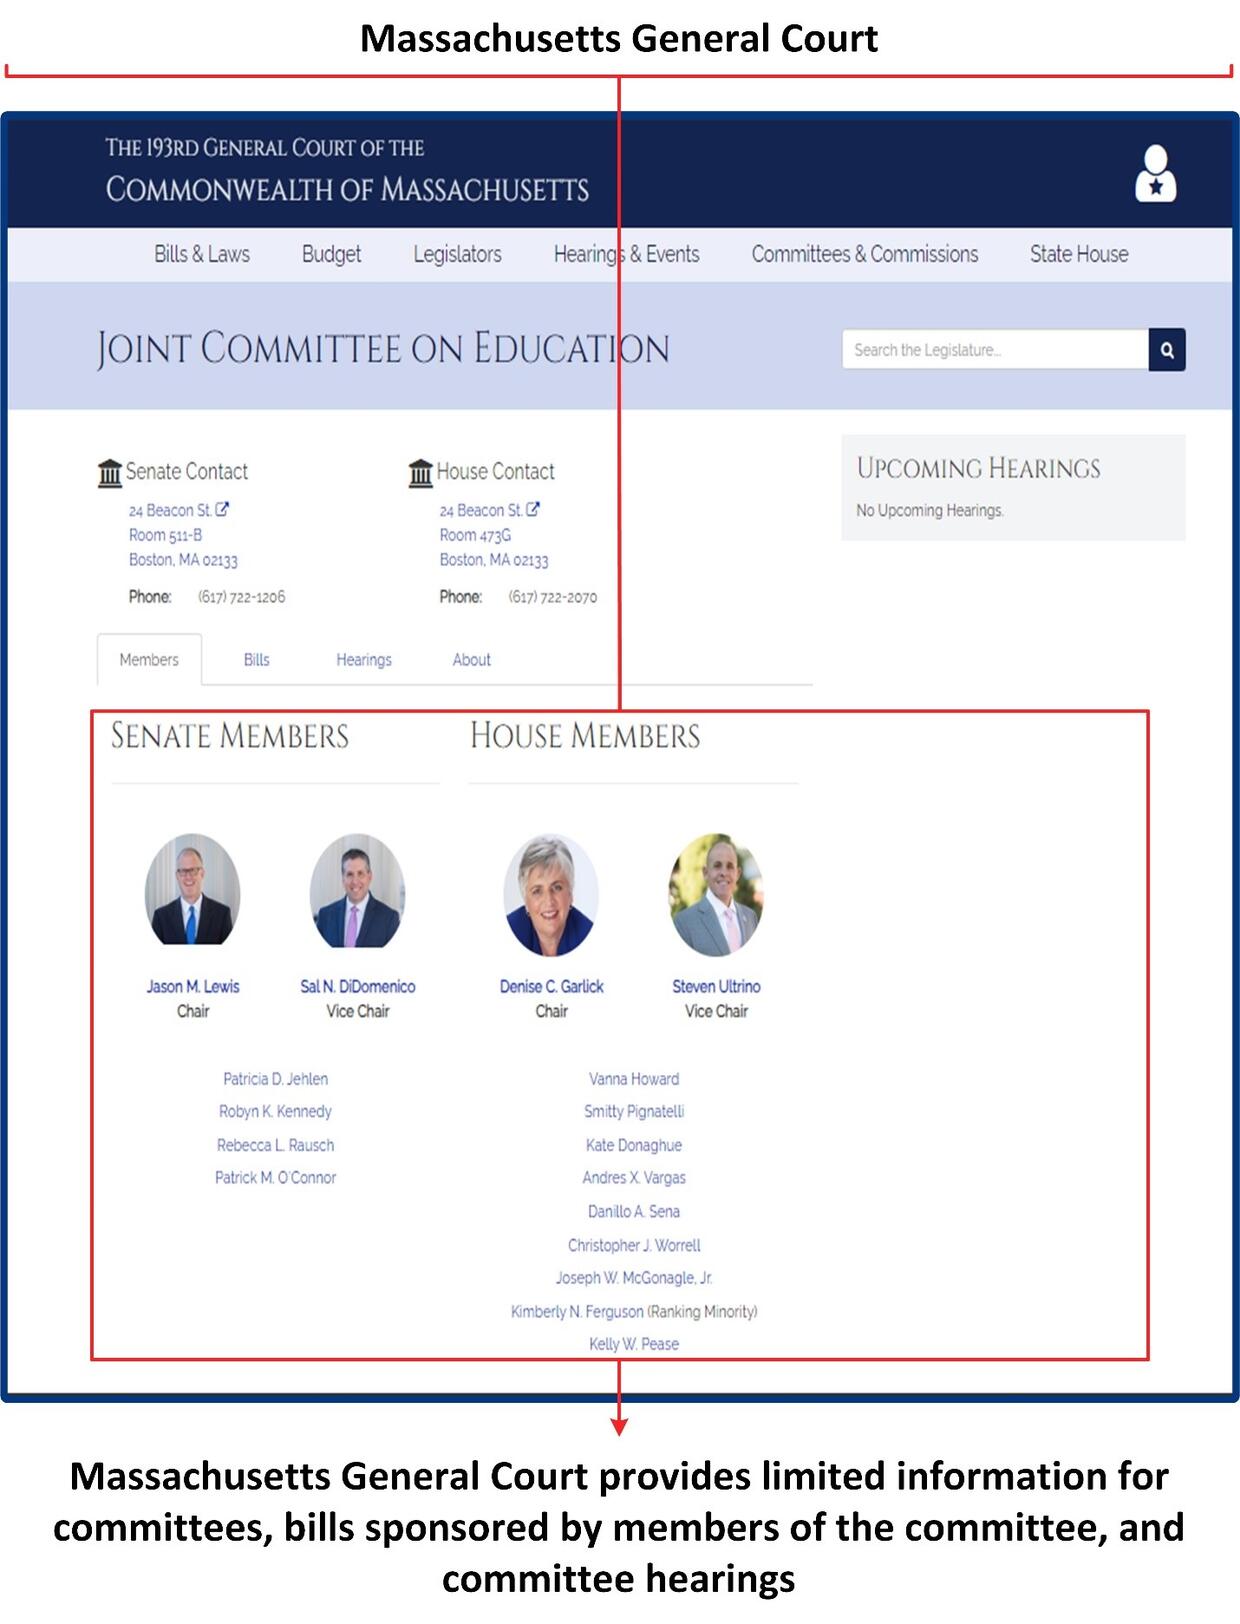Open the State House menu

tap(1079, 254)
